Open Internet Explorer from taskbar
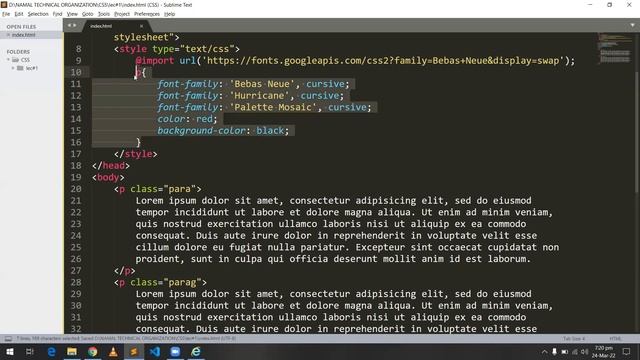 [196, 351]
